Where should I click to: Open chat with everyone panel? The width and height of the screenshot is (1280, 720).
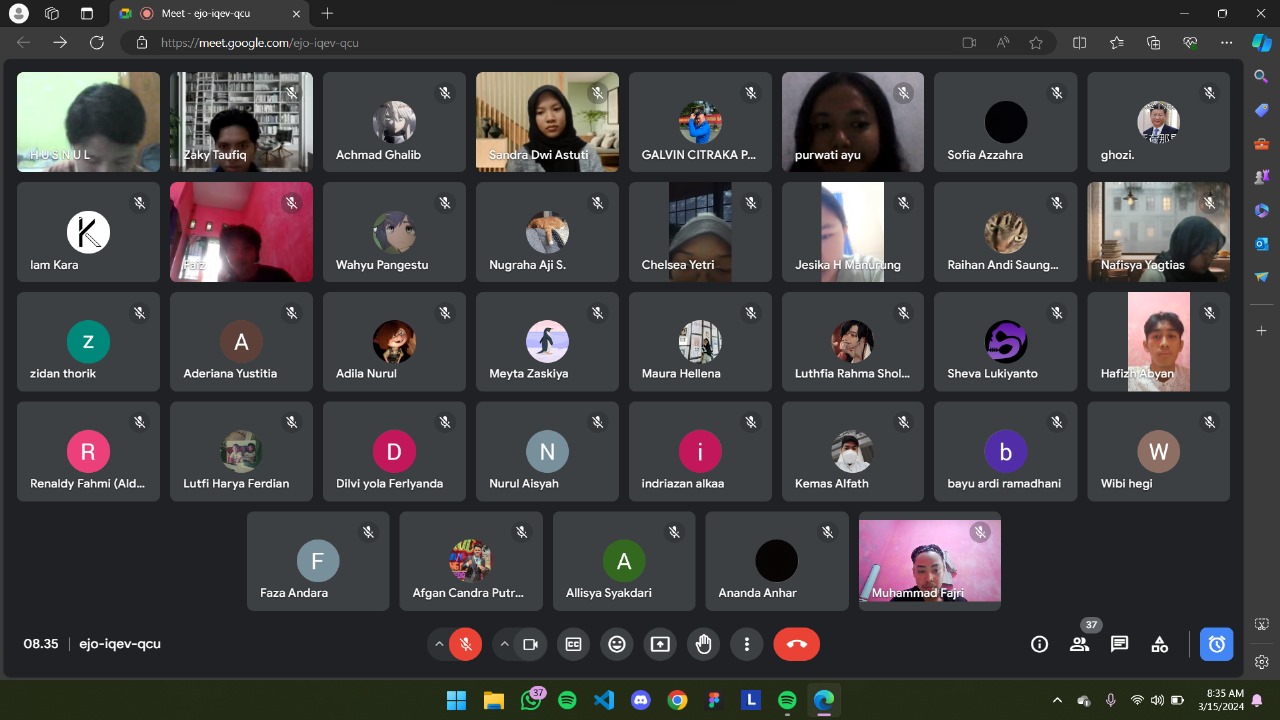click(x=1119, y=645)
